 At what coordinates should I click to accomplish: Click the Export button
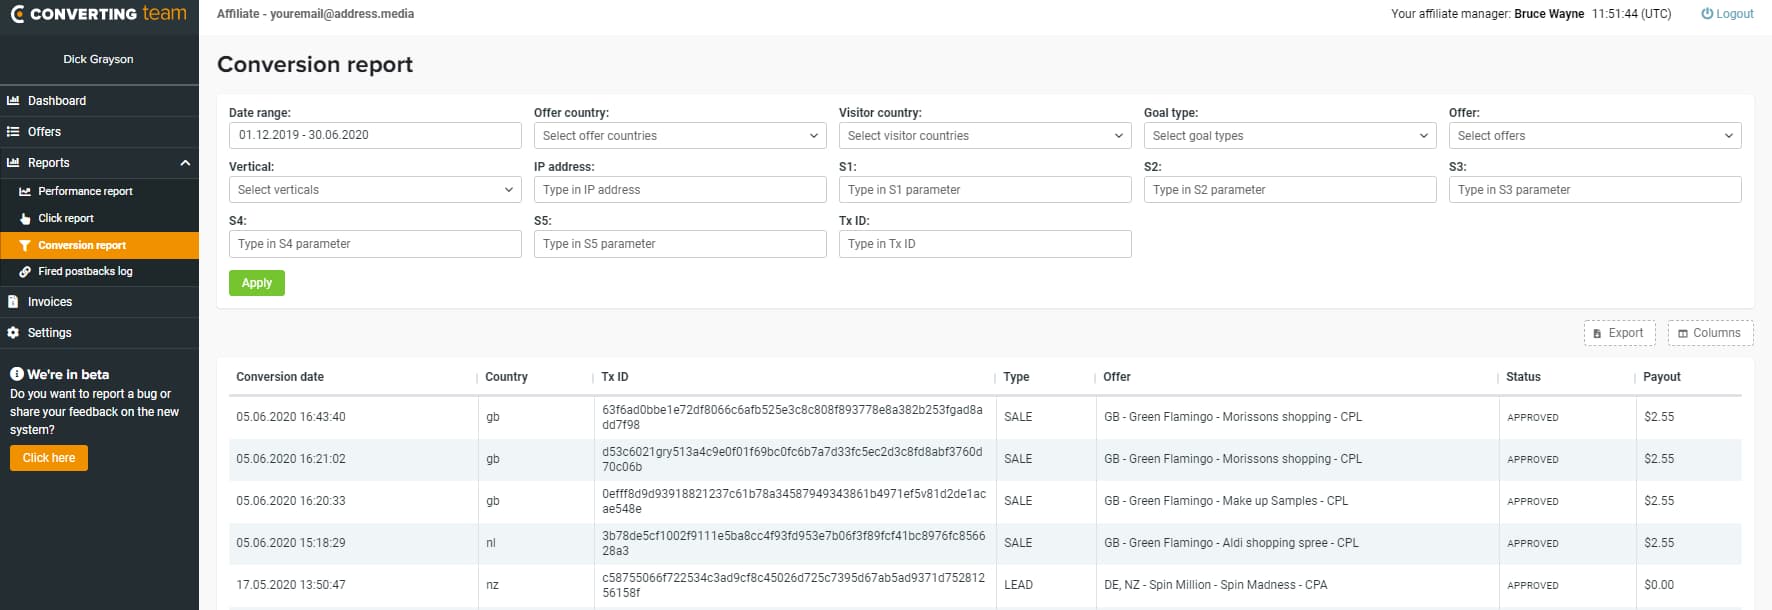pyautogui.click(x=1620, y=334)
